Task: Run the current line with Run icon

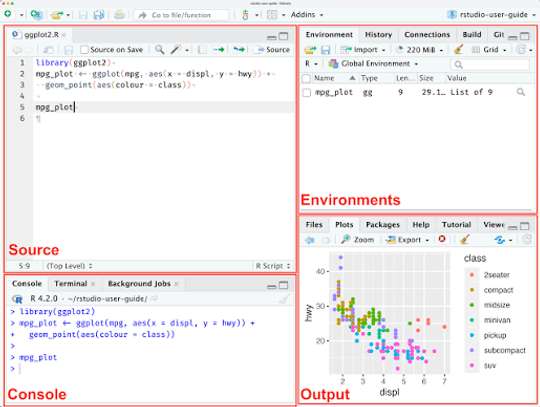Action: click(x=218, y=50)
